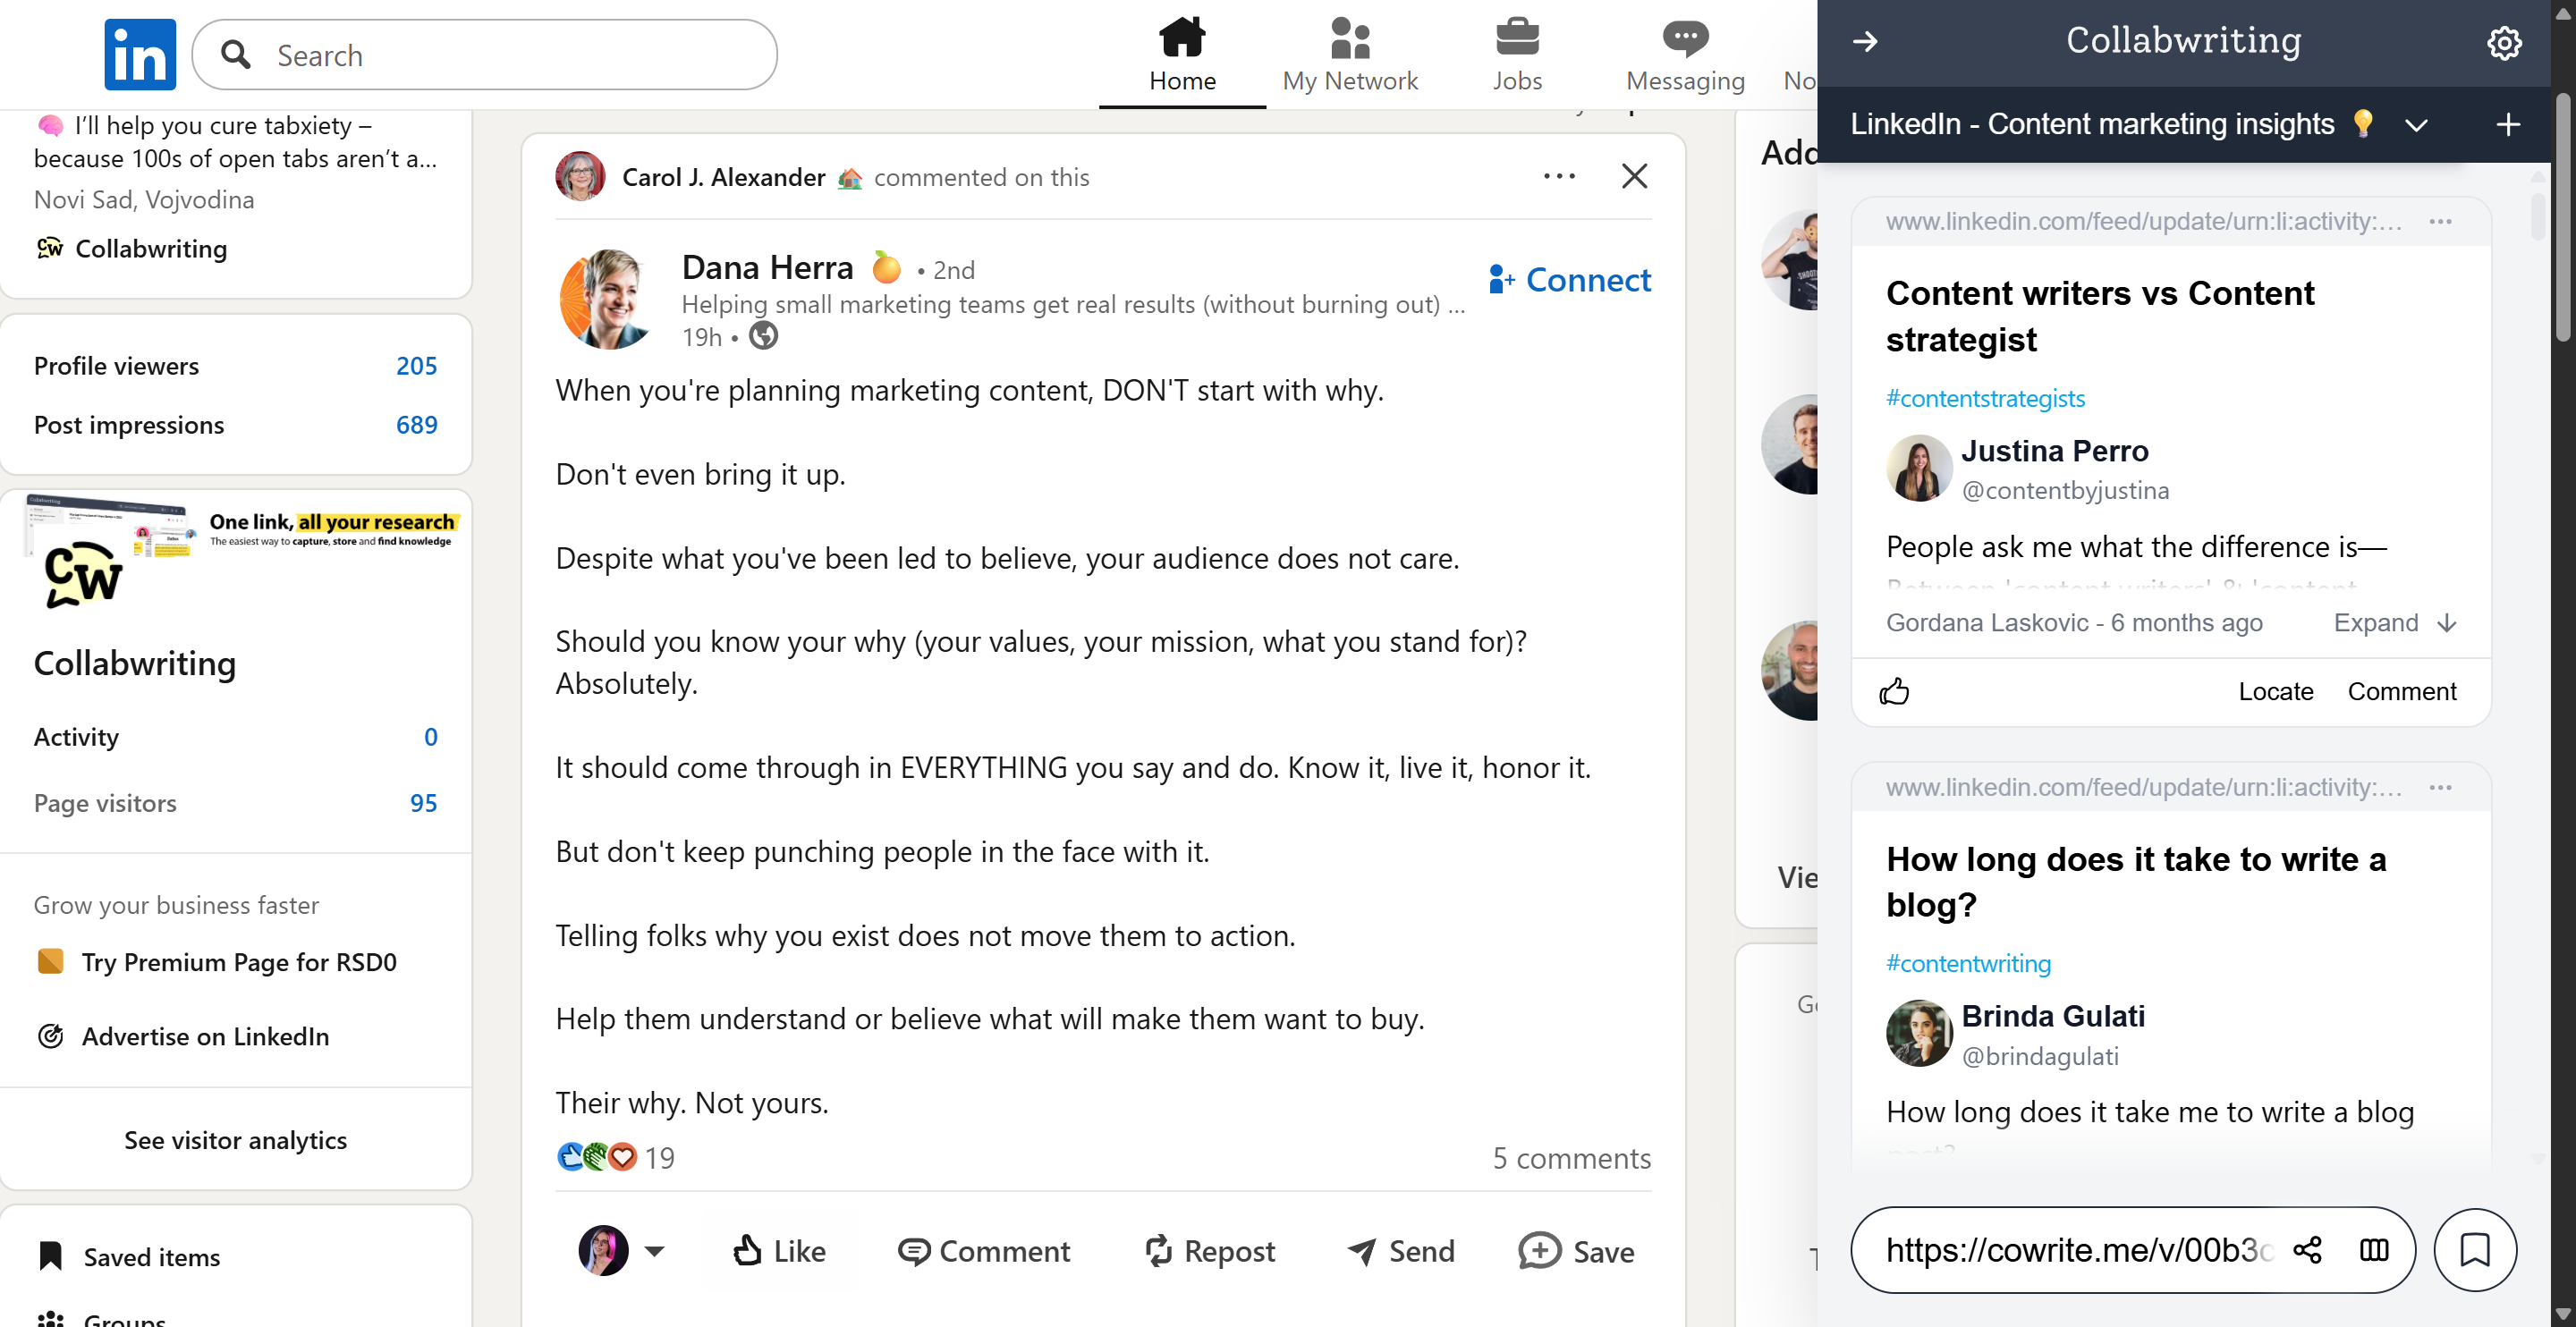Click See visitor analytics
The width and height of the screenshot is (2576, 1327).
235,1140
